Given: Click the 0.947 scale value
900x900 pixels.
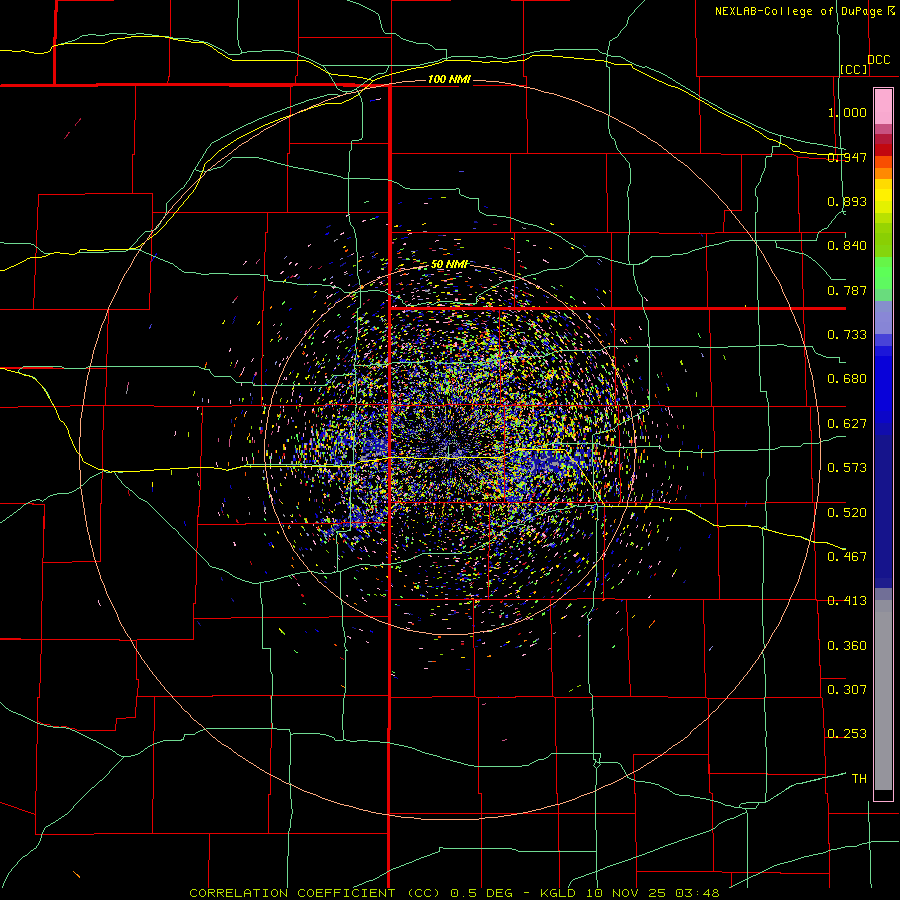Looking at the screenshot, I should [x=847, y=157].
